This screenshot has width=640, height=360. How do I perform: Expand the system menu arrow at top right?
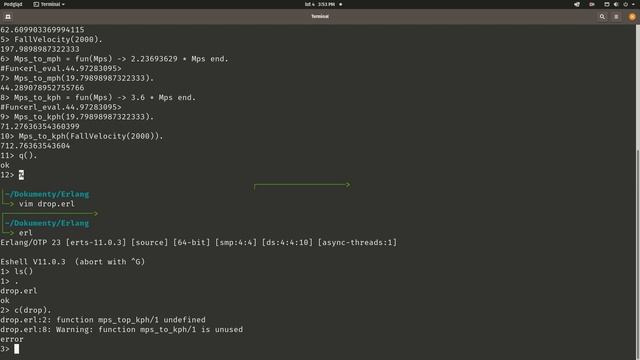[x=634, y=4]
